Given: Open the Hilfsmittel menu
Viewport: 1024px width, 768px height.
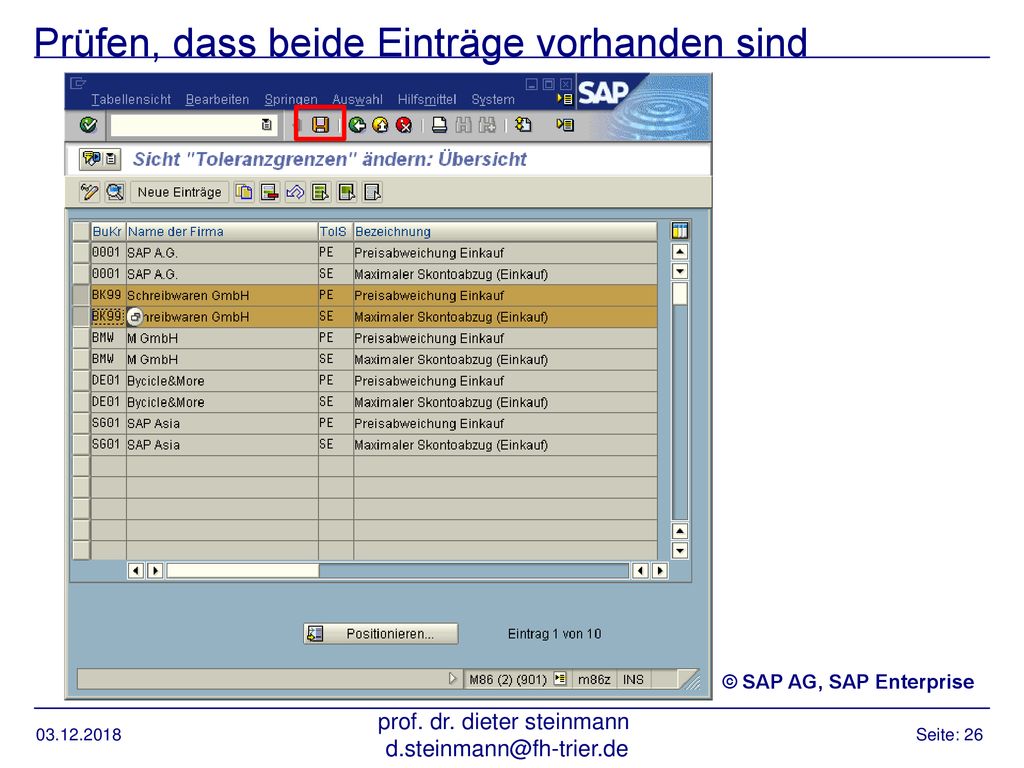Looking at the screenshot, I should pos(426,99).
